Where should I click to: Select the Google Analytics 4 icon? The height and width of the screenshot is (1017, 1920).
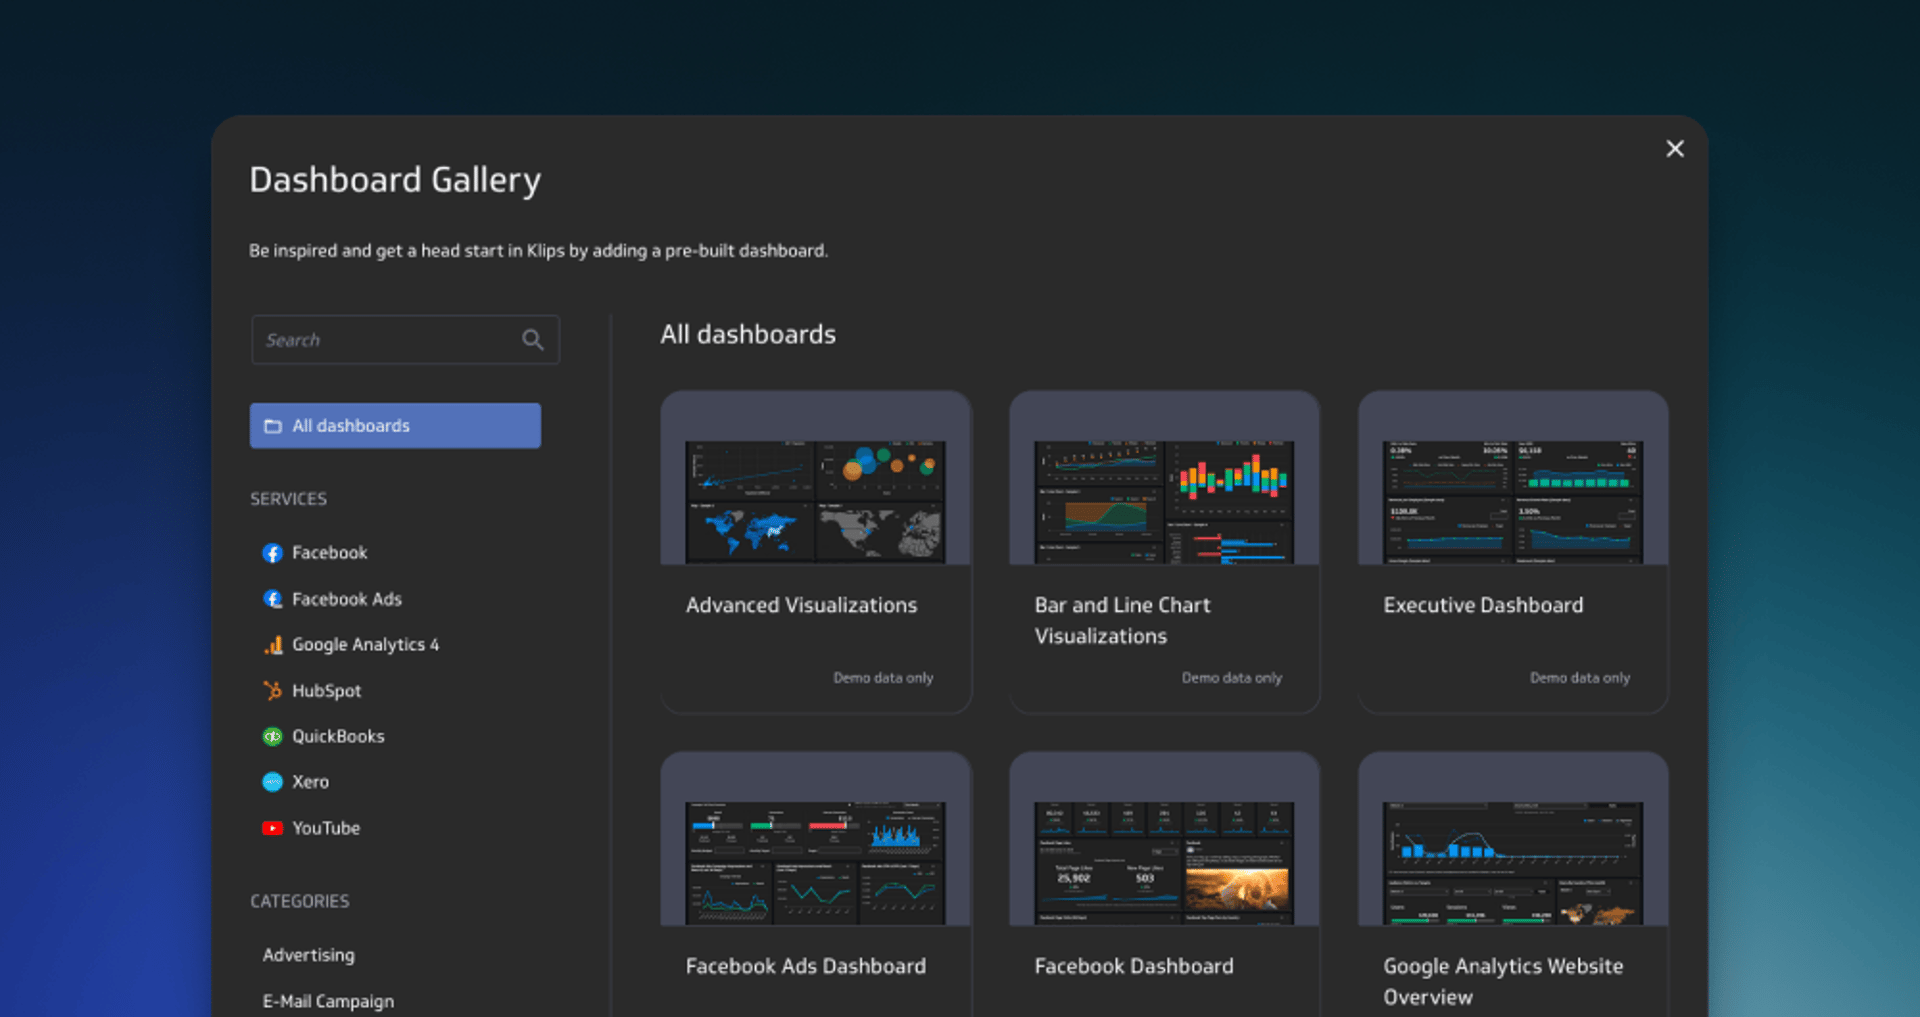pos(272,645)
